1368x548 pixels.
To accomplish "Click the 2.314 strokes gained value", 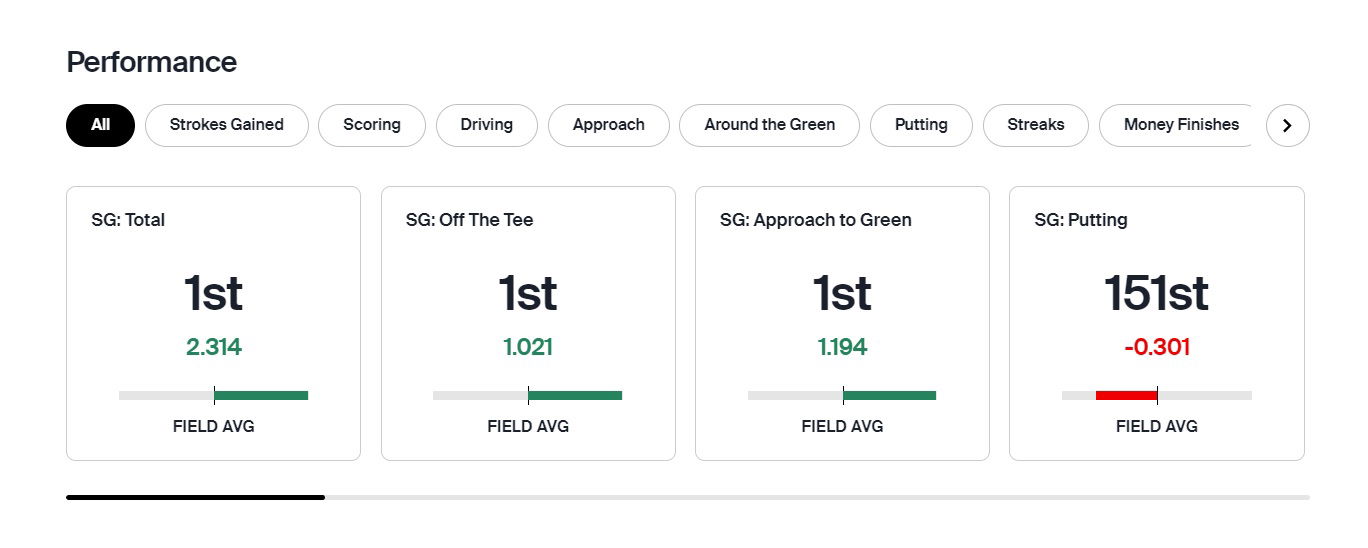I will pyautogui.click(x=213, y=347).
